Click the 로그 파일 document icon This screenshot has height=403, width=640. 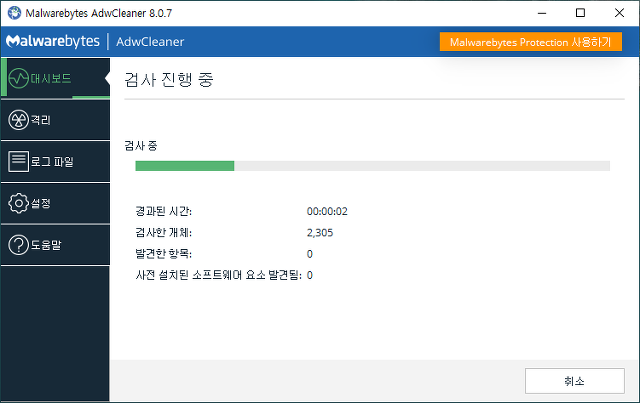point(18,161)
